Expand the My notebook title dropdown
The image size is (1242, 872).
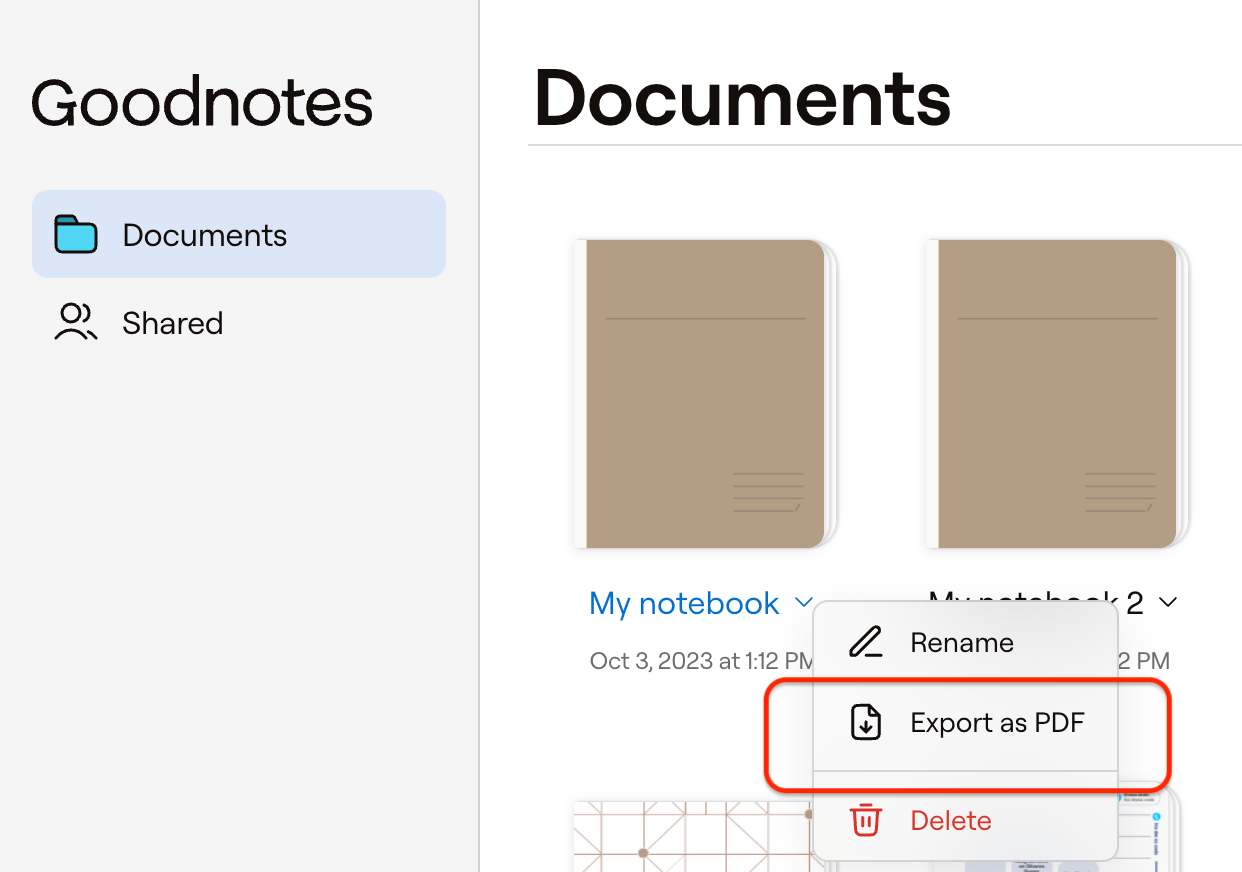tap(805, 603)
